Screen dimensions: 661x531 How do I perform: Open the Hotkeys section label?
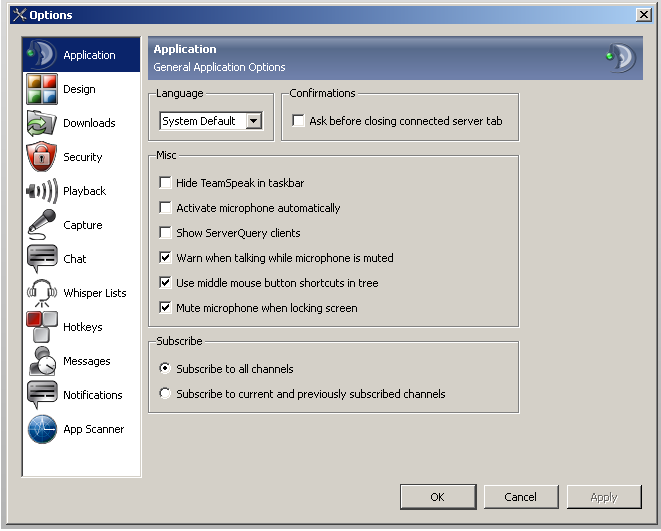pyautogui.click(x=83, y=327)
